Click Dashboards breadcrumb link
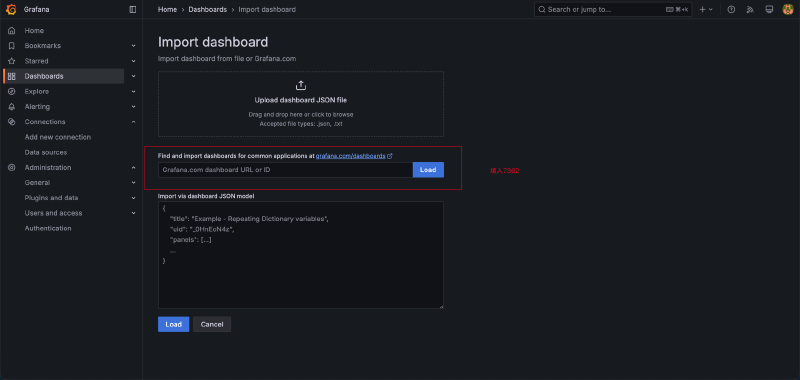The image size is (800, 380). pos(208,9)
